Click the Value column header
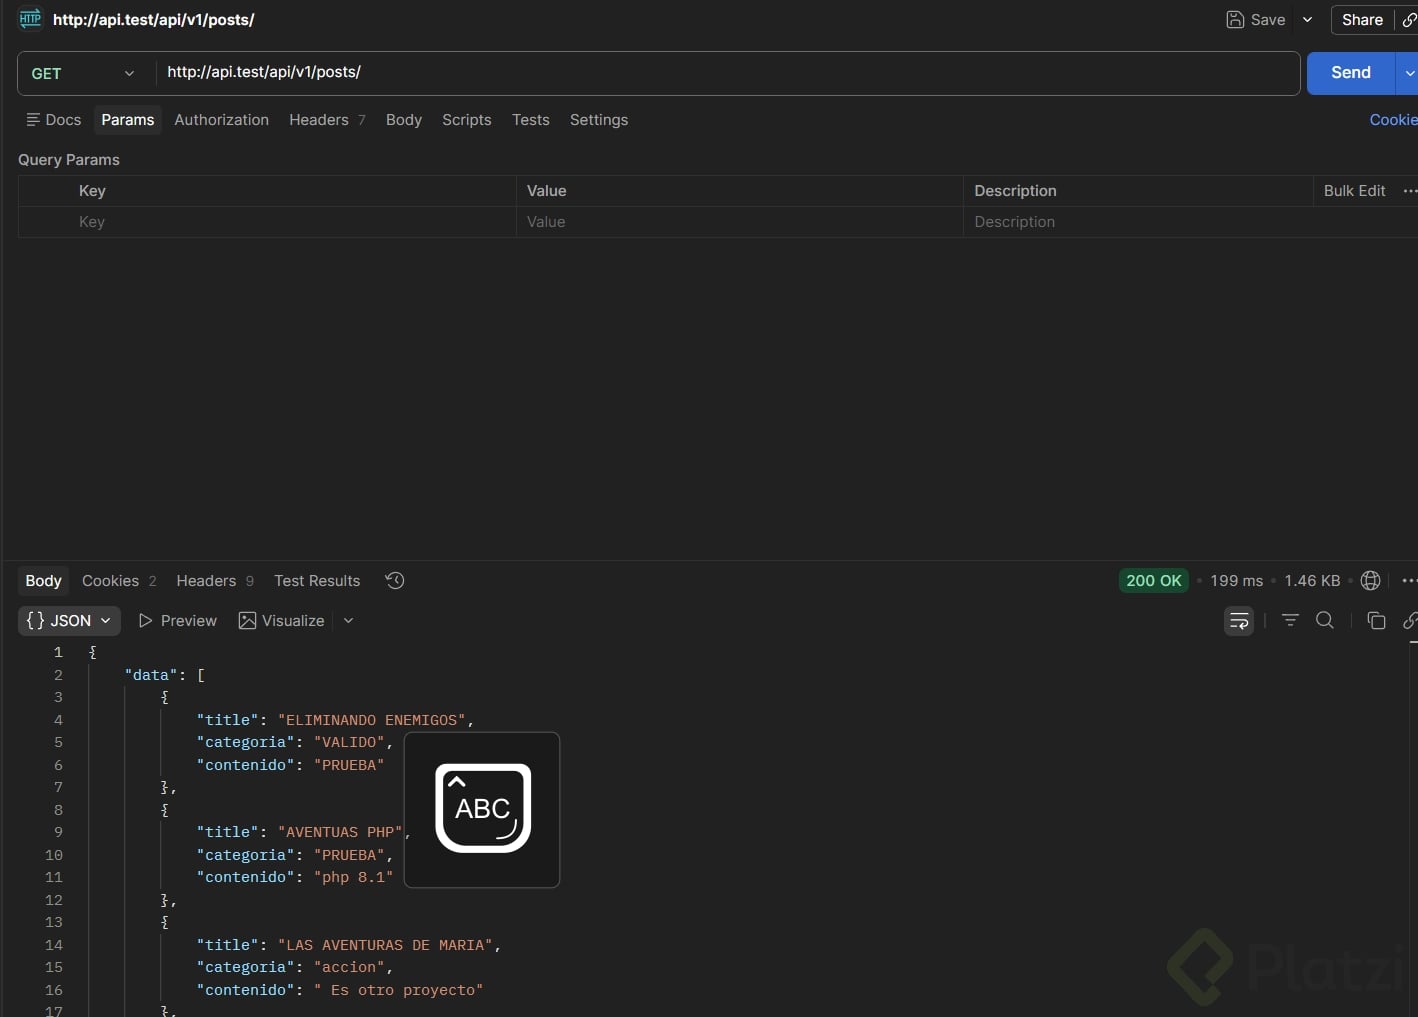Screen dimensions: 1418x1017 546,191
